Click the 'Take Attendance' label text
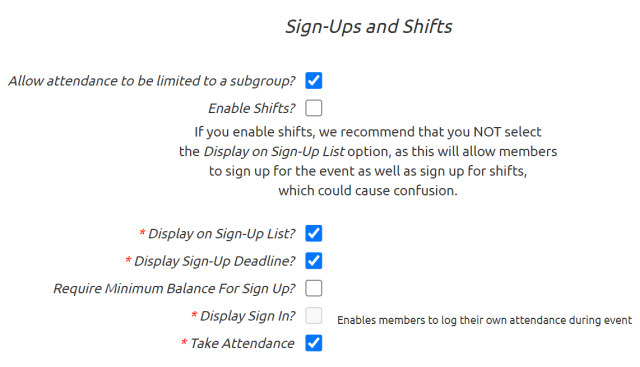Image resolution: width=640 pixels, height=367 pixels. [242, 343]
